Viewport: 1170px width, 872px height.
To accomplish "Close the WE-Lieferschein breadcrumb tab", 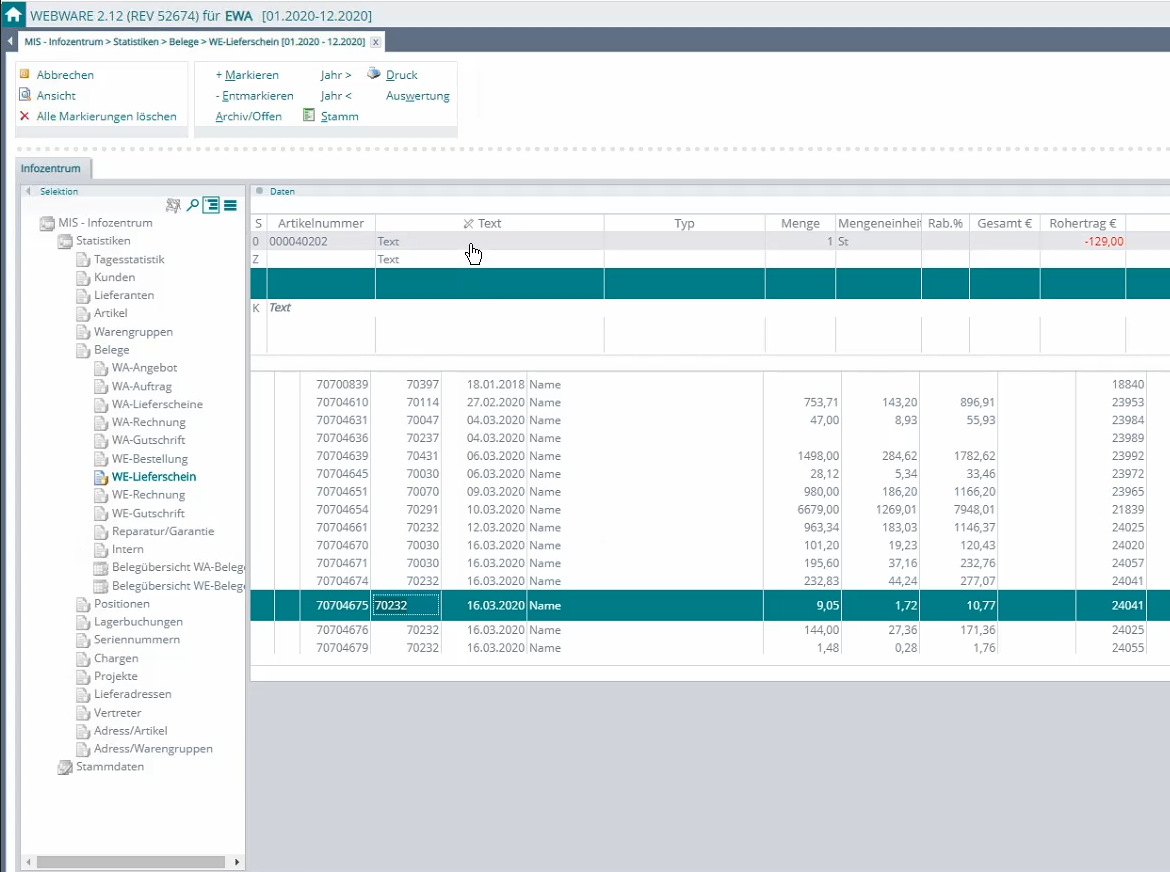I will [375, 42].
